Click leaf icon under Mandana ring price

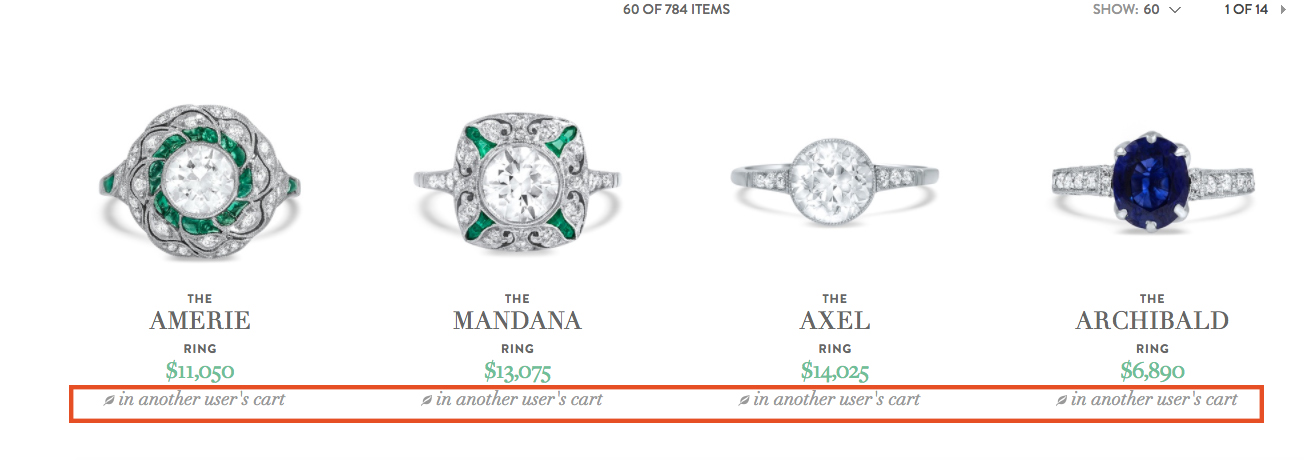tap(427, 400)
